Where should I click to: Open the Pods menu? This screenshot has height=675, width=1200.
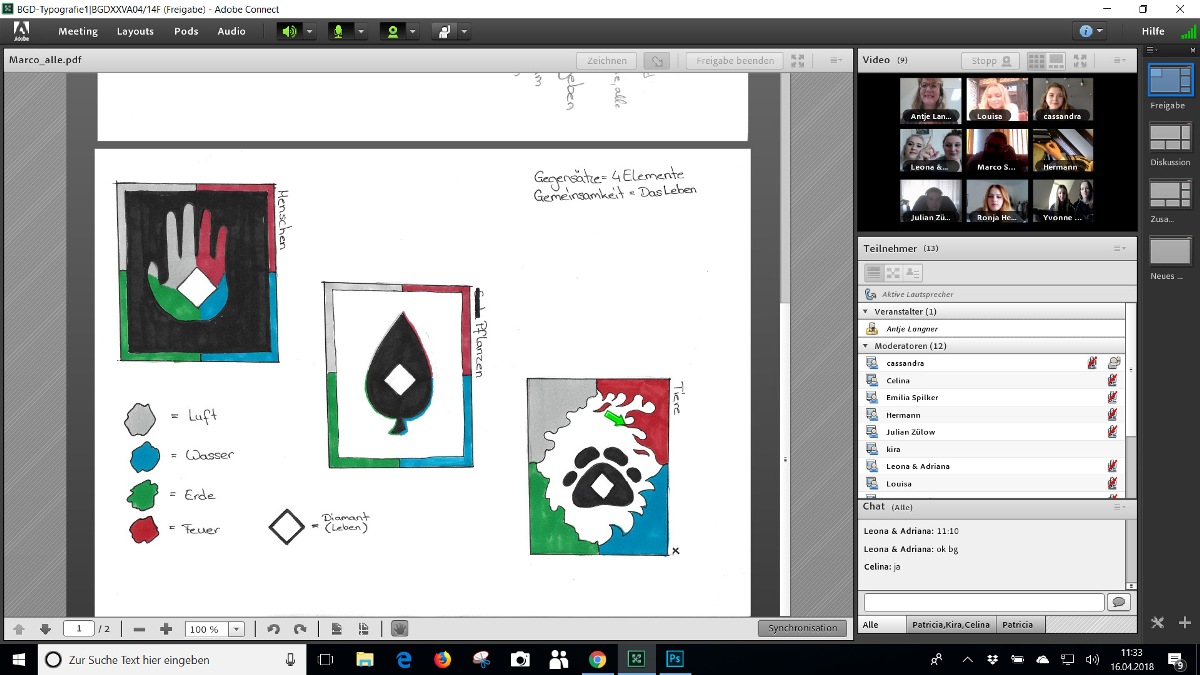tap(187, 31)
